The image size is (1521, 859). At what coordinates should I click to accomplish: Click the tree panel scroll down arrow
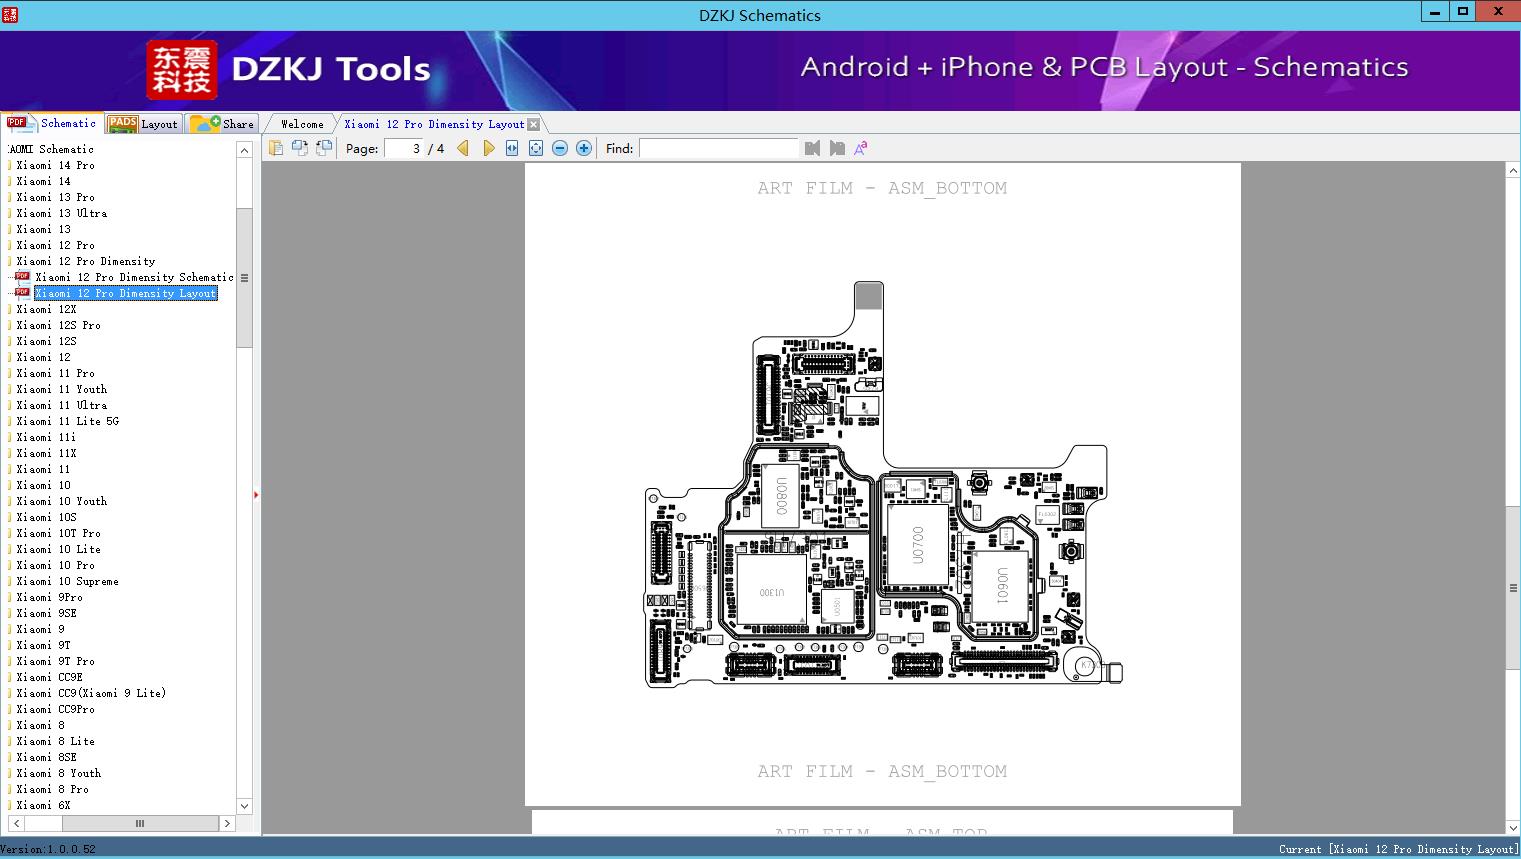244,806
